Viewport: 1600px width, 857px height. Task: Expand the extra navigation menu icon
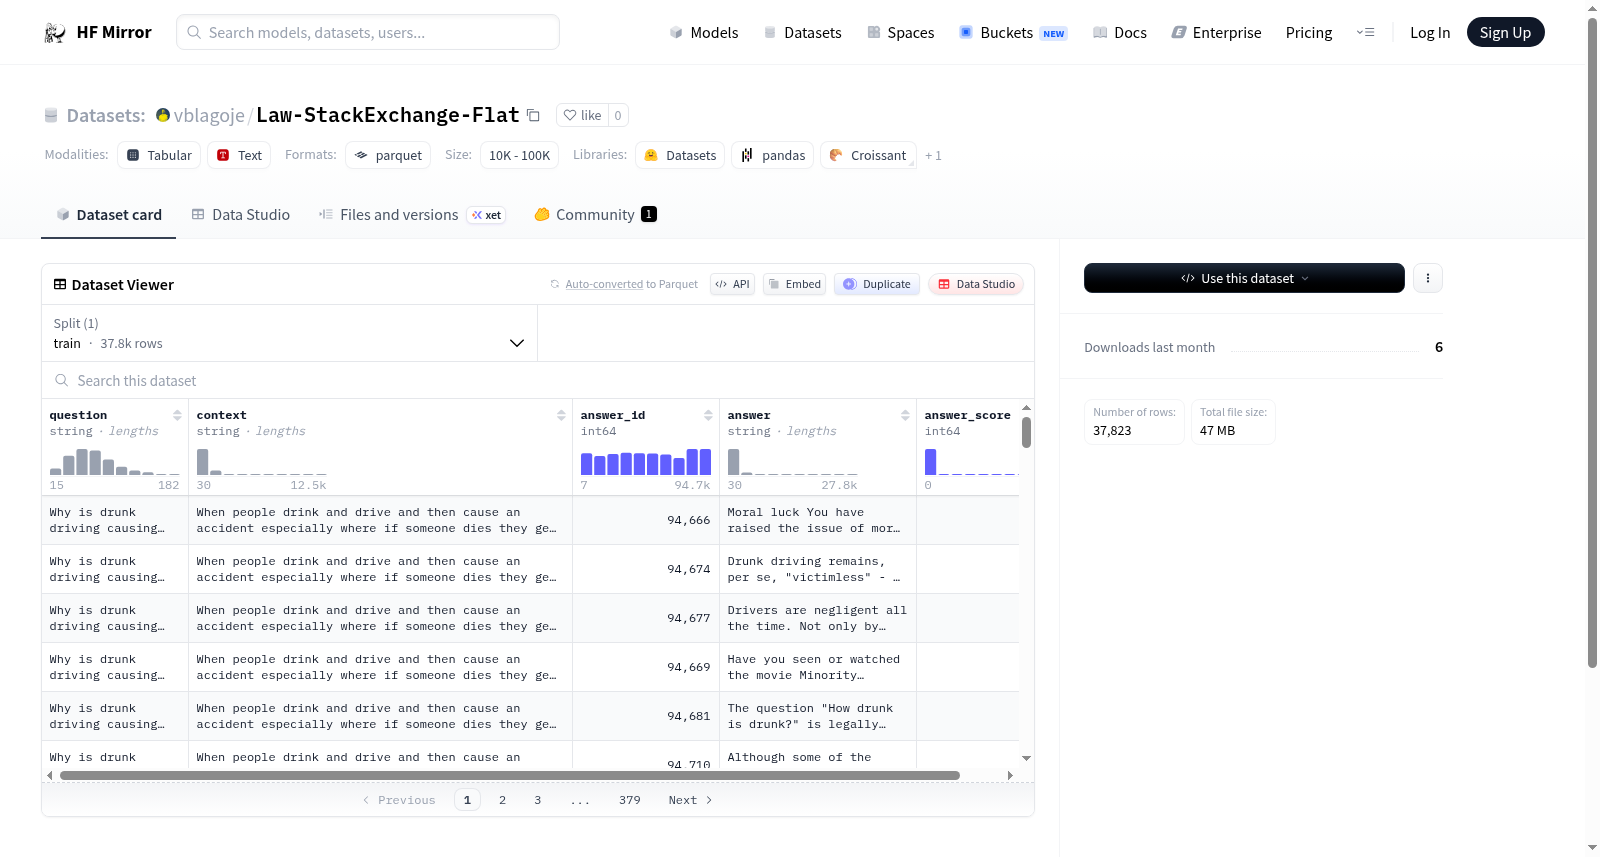(x=1365, y=33)
